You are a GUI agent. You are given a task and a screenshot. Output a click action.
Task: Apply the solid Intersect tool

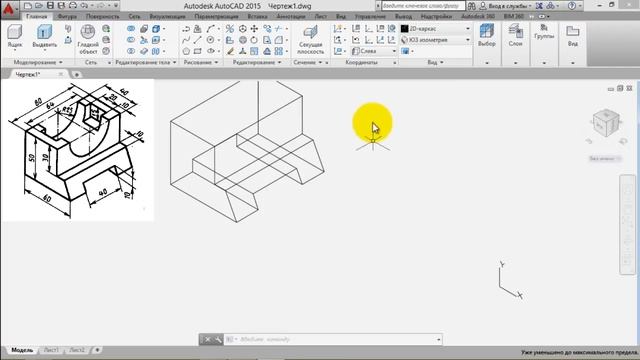pos(131,51)
